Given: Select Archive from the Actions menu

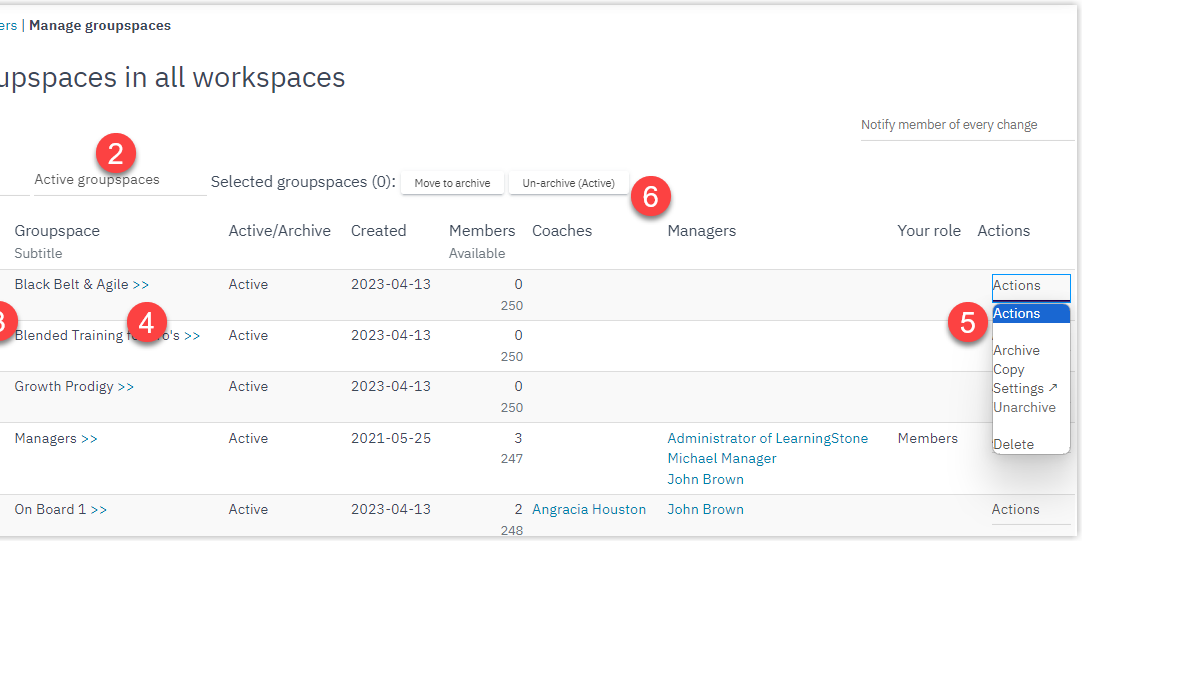Looking at the screenshot, I should click(x=1016, y=350).
